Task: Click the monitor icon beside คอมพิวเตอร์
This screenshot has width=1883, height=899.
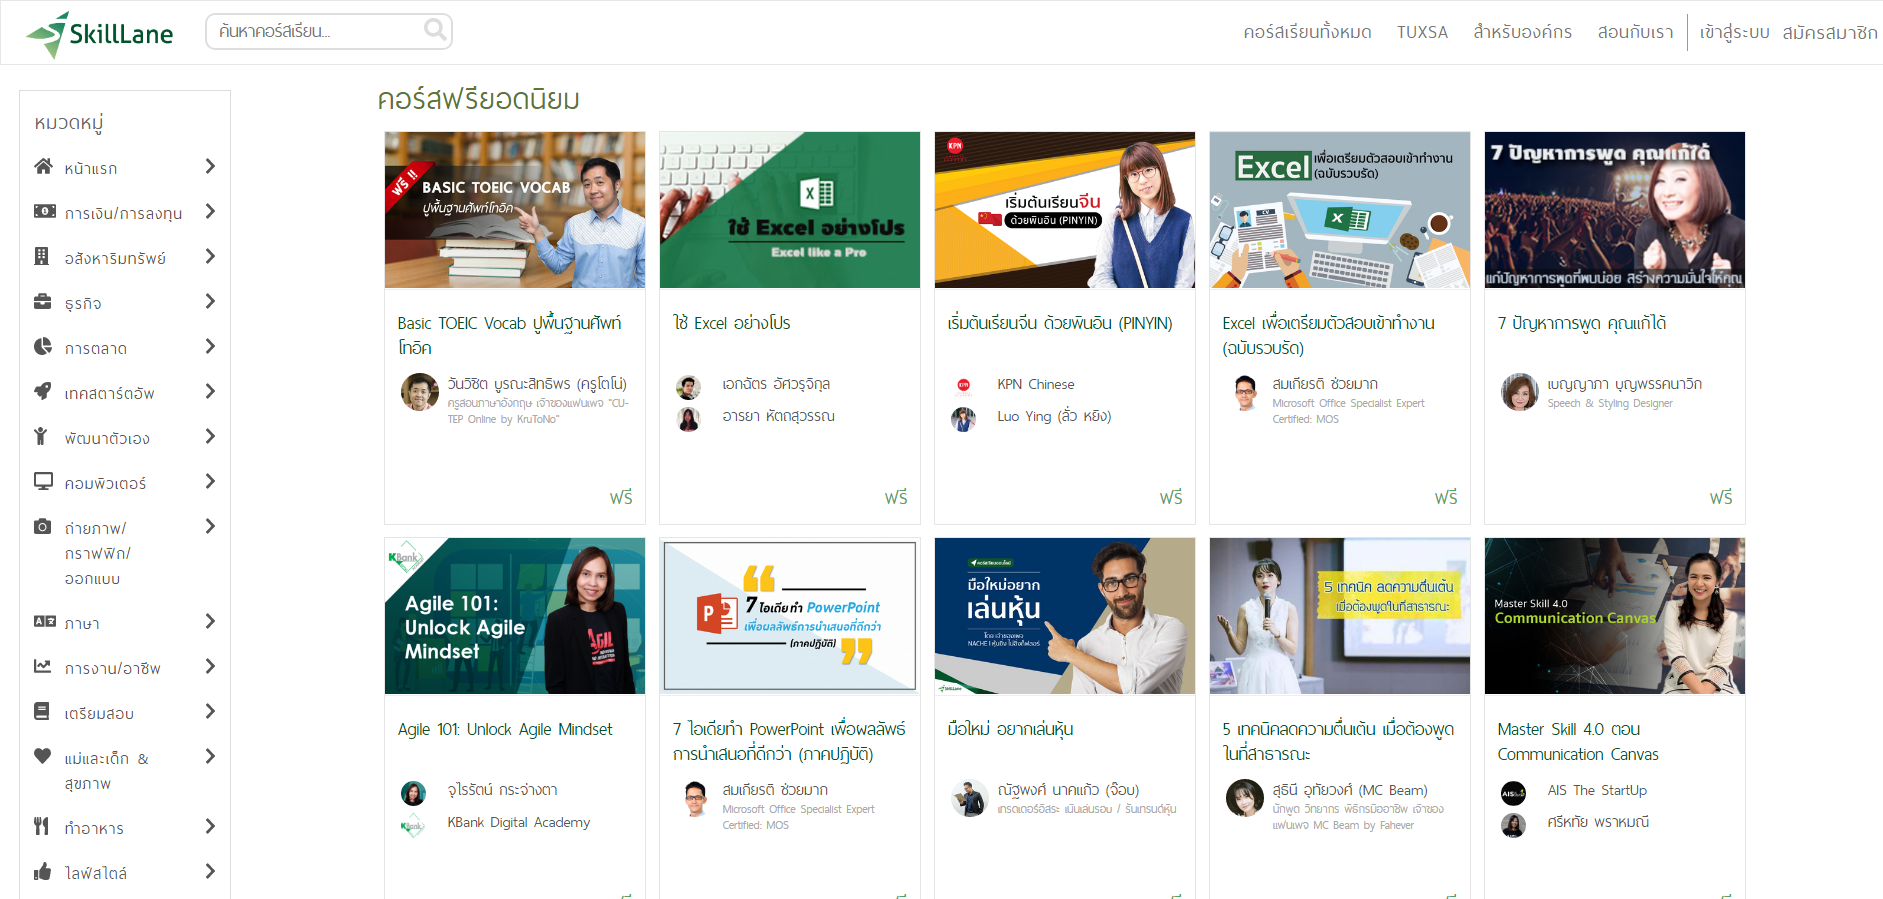Action: coord(43,481)
